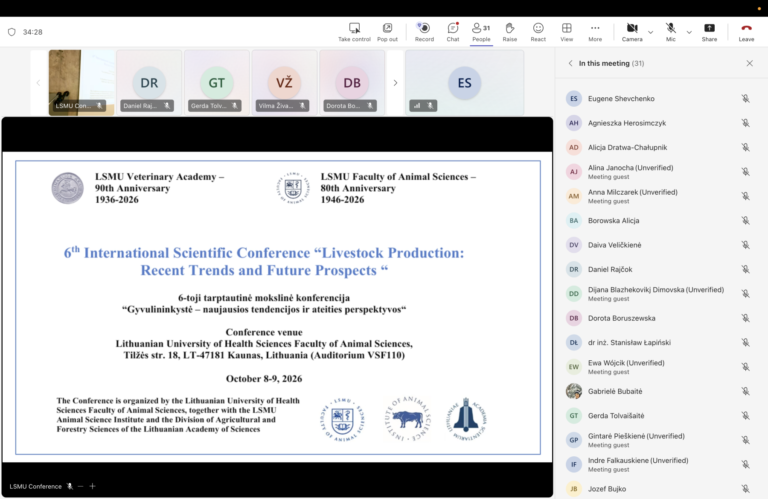Viewport: 768px width, 499px height.
Task: Open Gabrielė Bubaitė profile photo avatar
Action: point(574,391)
